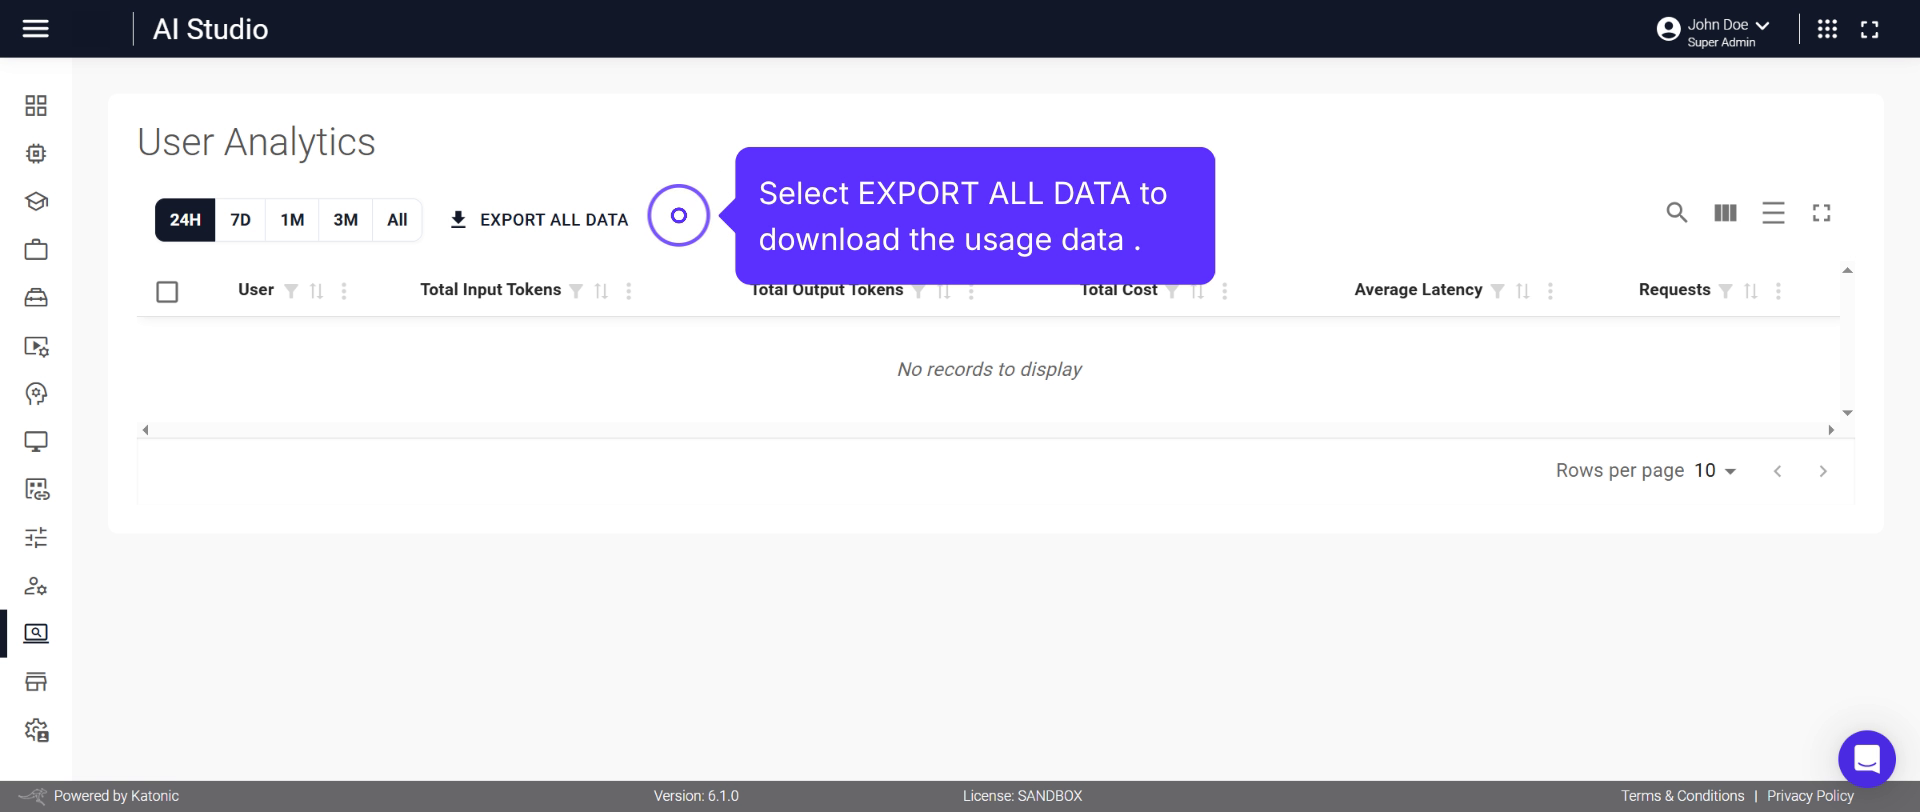This screenshot has width=1920, height=812.
Task: Open the chip processor icon in sidebar
Action: point(36,154)
